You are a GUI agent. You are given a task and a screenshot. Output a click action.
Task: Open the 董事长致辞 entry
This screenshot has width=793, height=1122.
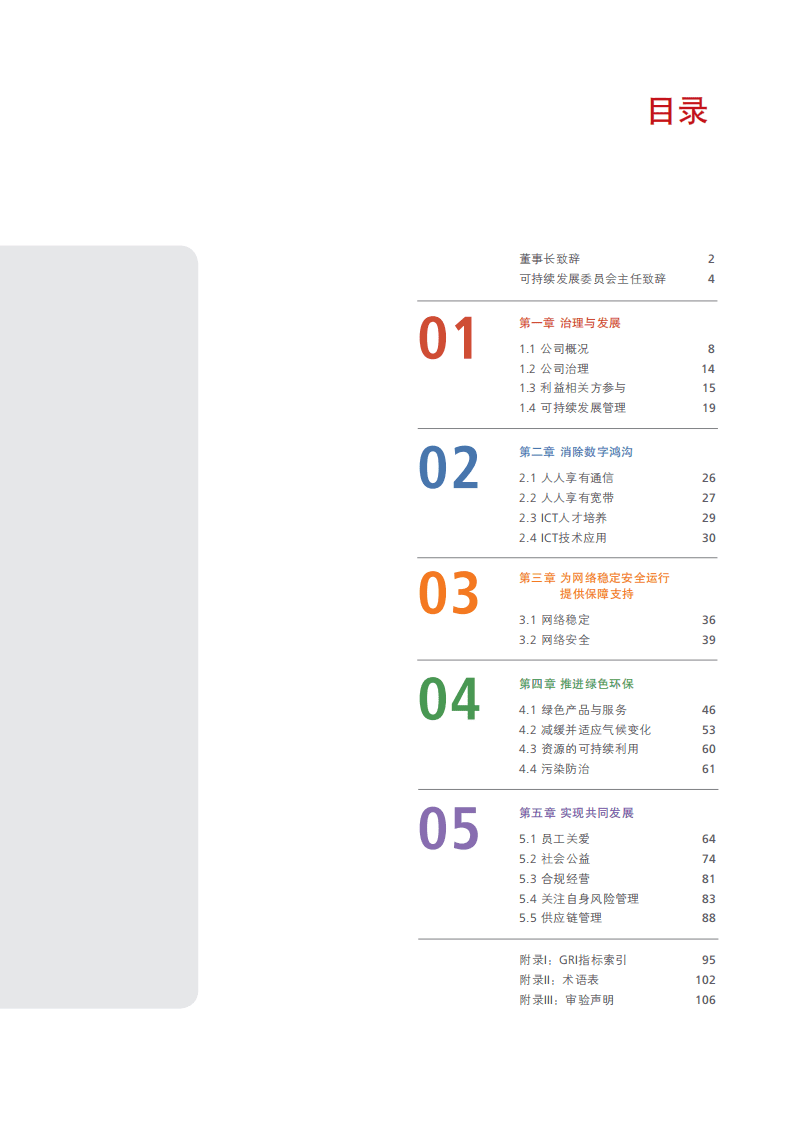pos(550,259)
